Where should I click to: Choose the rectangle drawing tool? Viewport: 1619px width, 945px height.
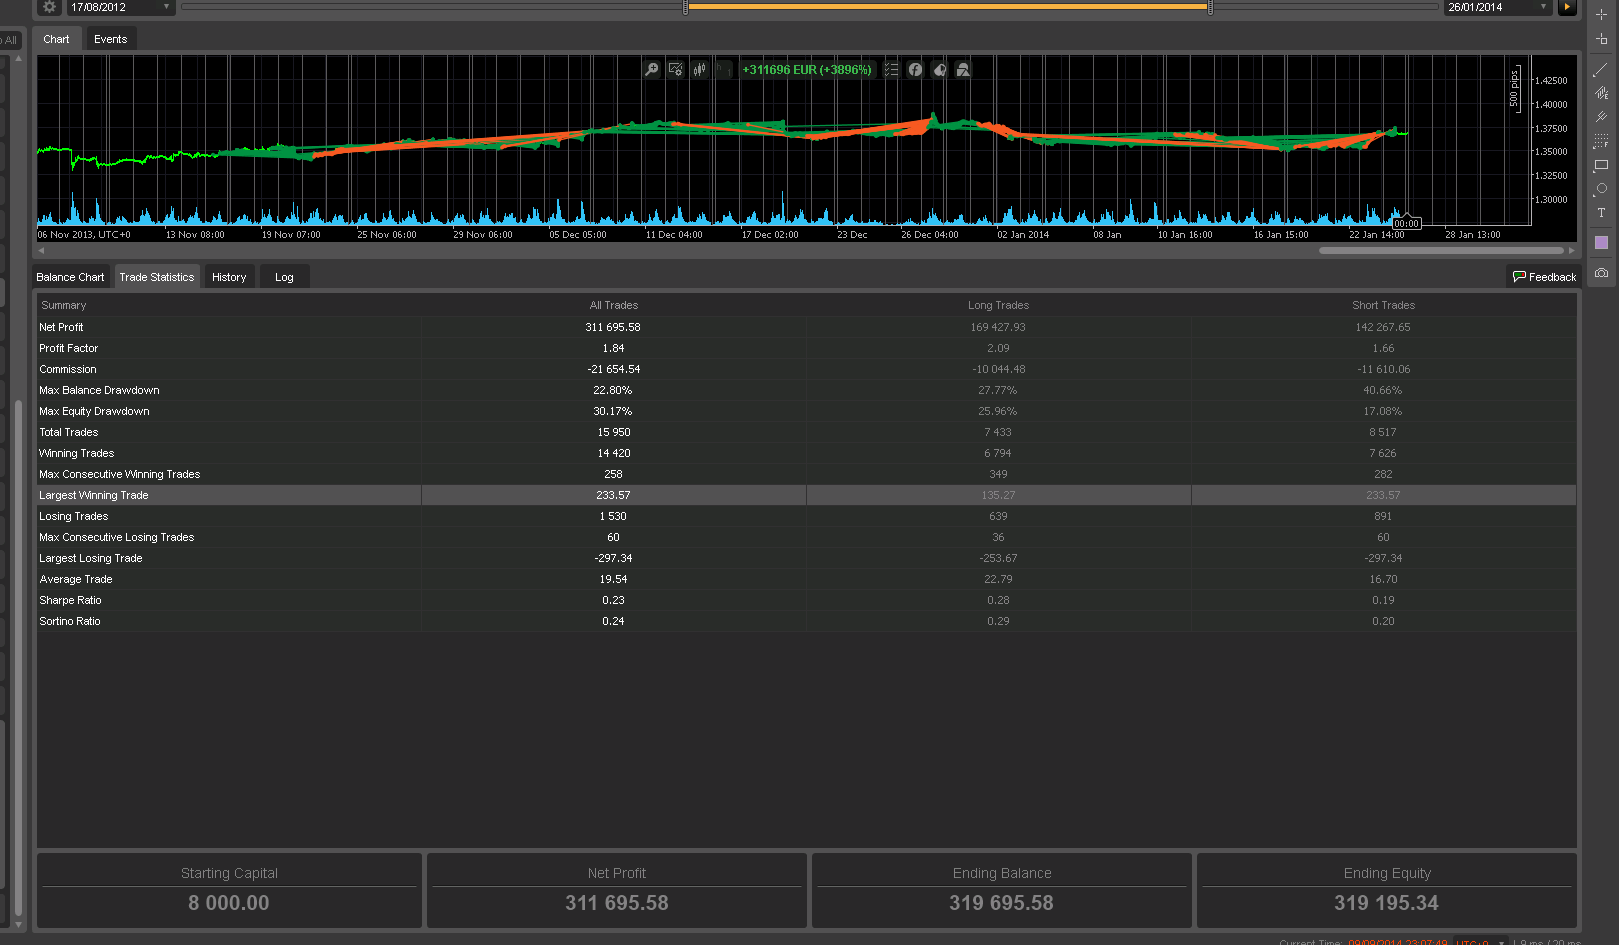point(1601,165)
